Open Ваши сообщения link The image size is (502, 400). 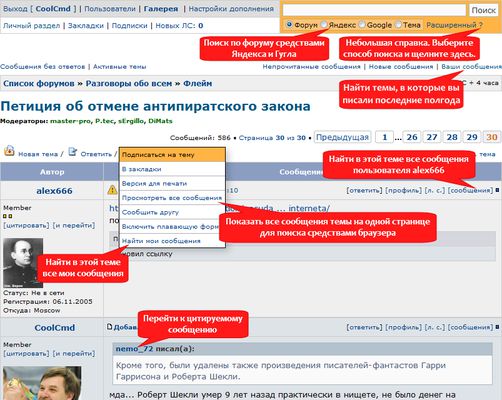pos(471,67)
